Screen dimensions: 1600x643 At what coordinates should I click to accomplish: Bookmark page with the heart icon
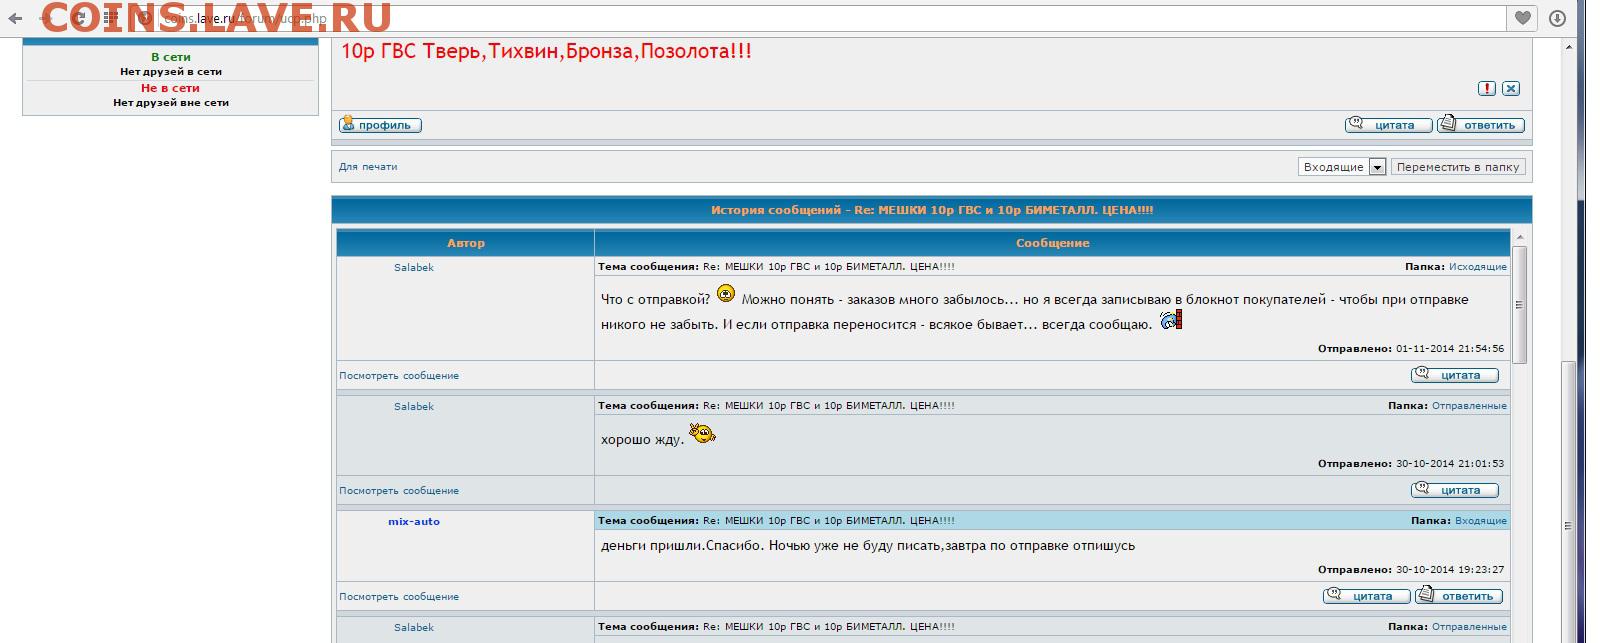(x=1522, y=17)
